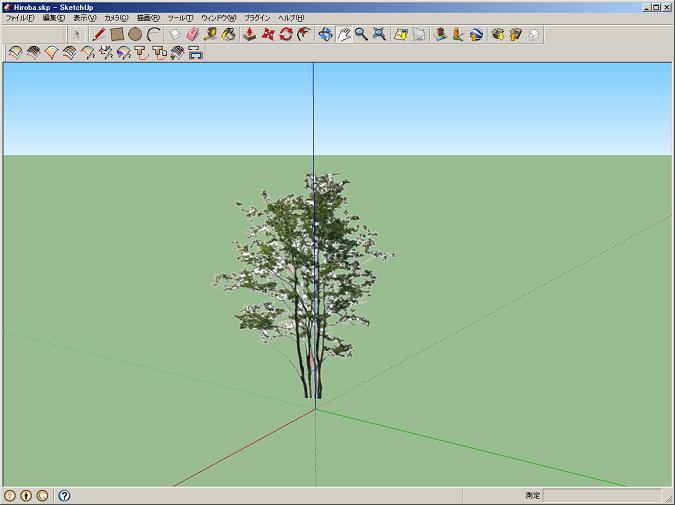Select the Rectangle drawing tool

(x=117, y=34)
